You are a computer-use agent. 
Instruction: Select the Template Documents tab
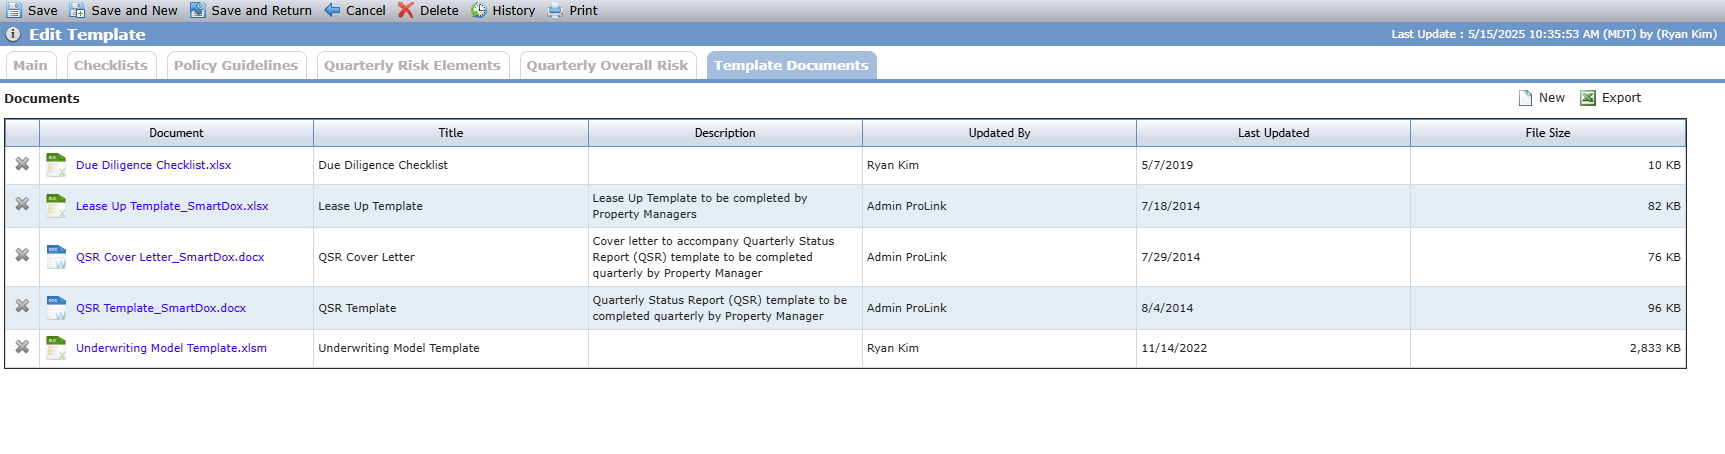791,65
